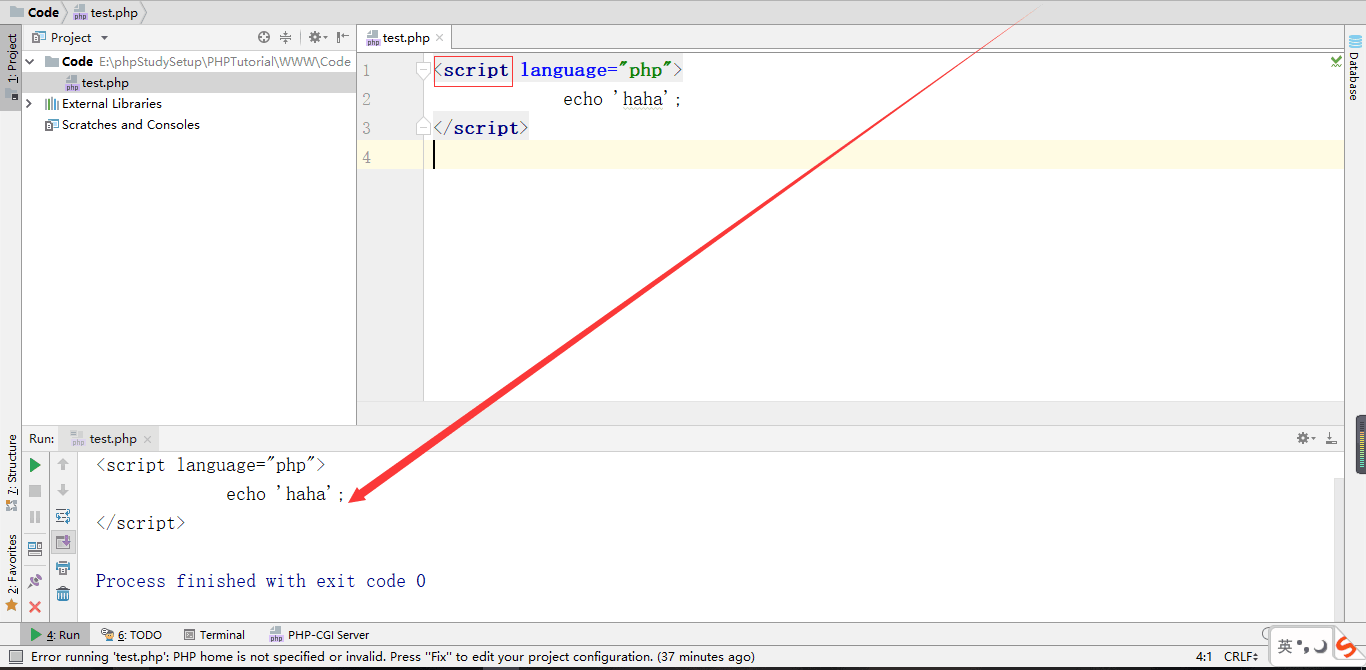Click line number 2 in gutter
The height and width of the screenshot is (670, 1366).
click(x=367, y=99)
